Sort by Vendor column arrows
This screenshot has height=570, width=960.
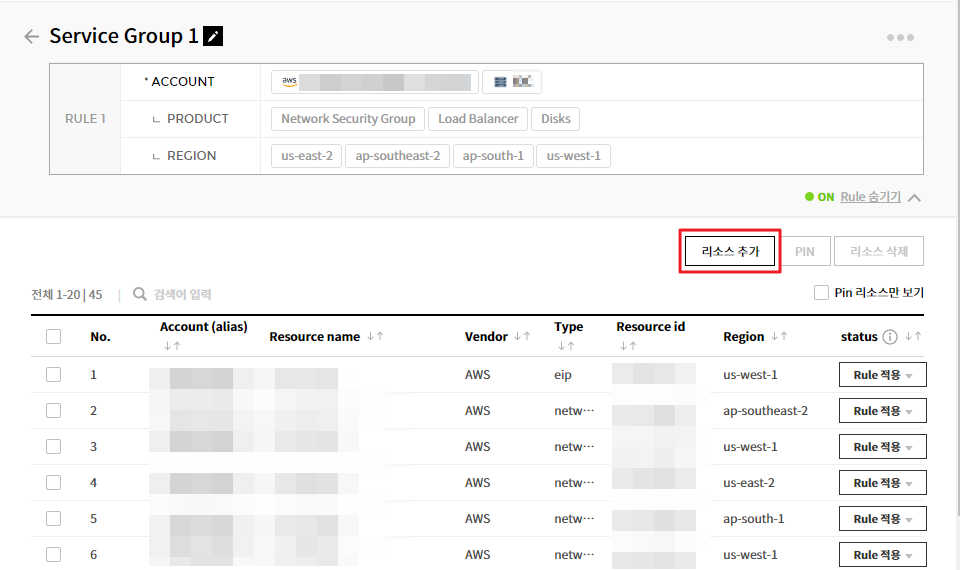(521, 337)
